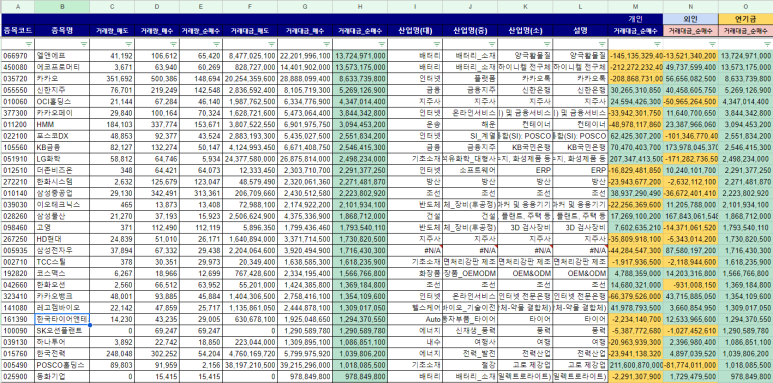The image size is (773, 383).
Task: Select the value 313,361 in column E
Action: click(x=201, y=193)
